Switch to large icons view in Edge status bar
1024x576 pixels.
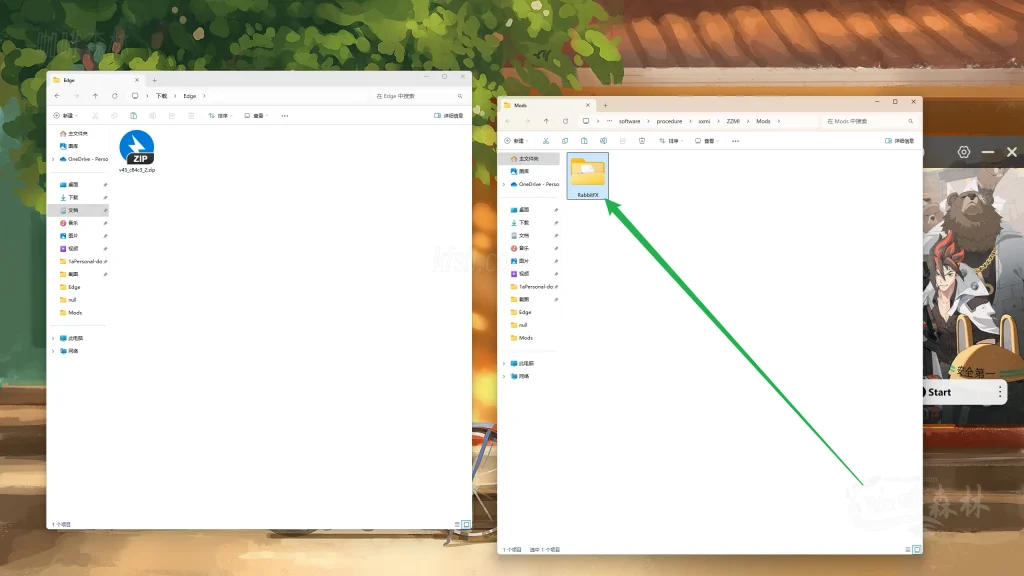(x=466, y=524)
